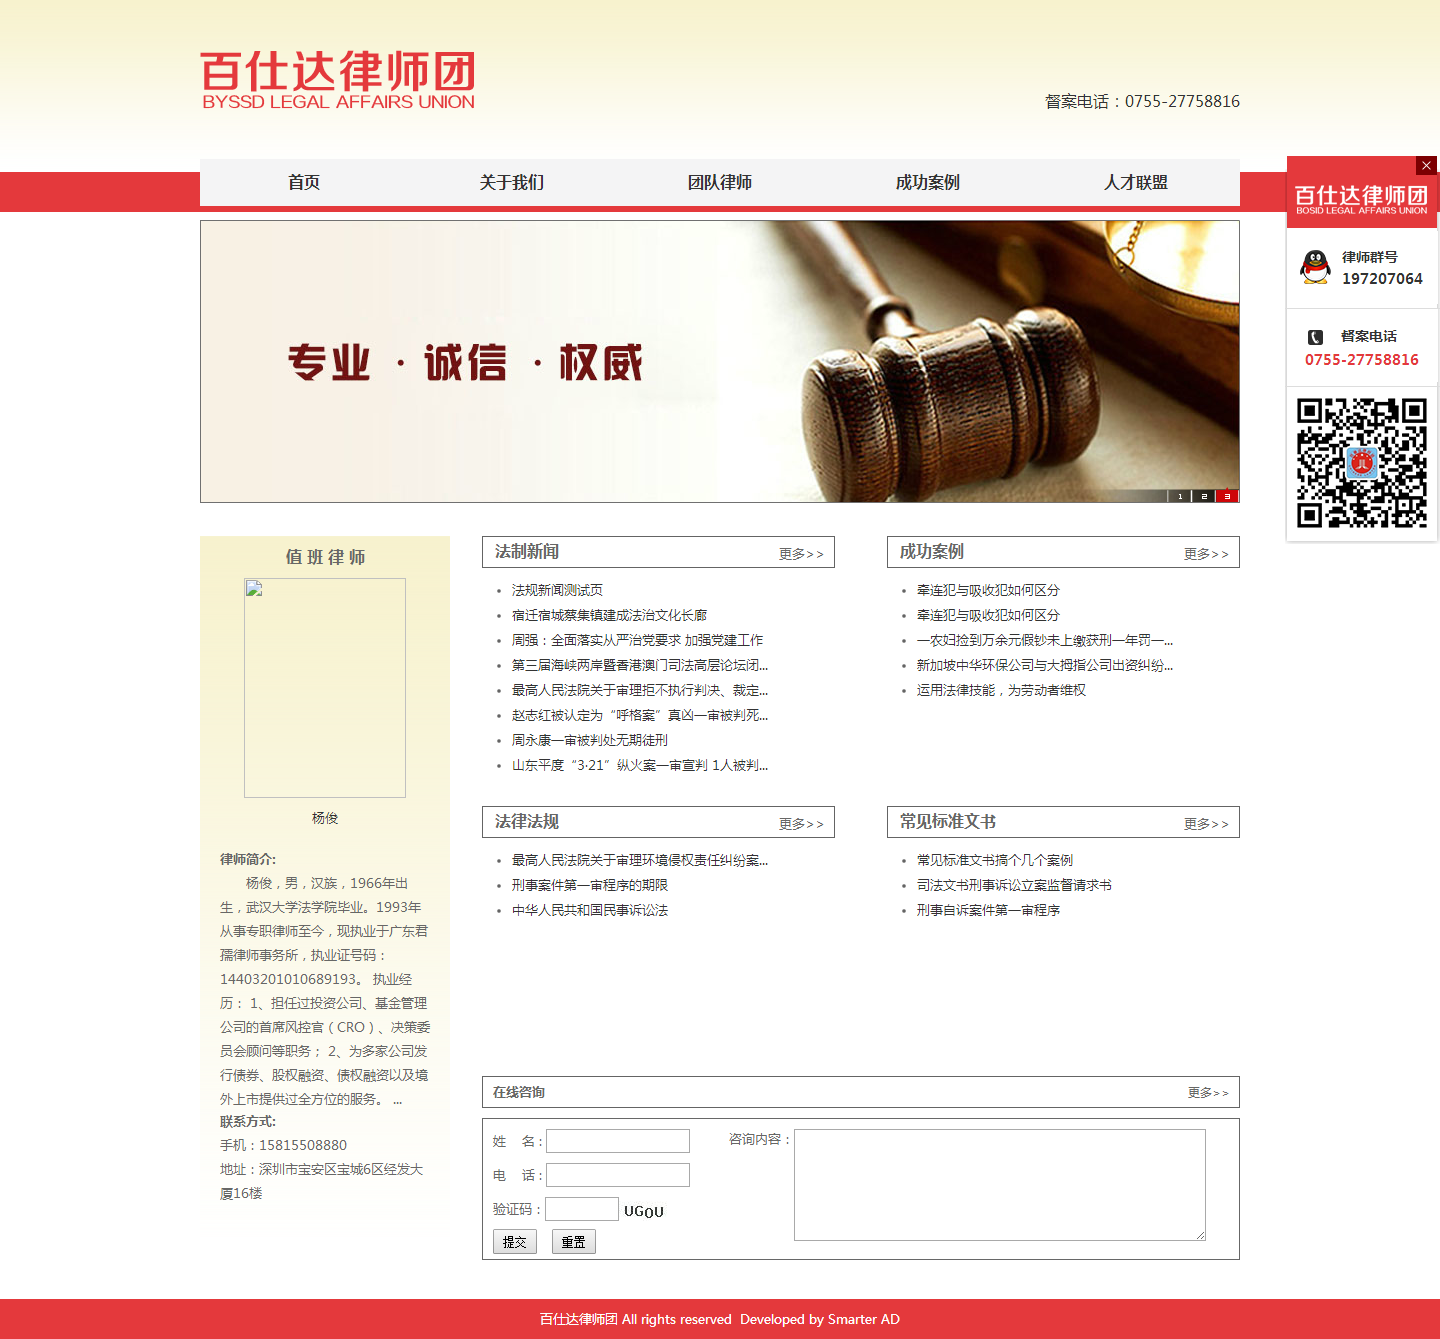The width and height of the screenshot is (1440, 1339).
Task: Submit the form with 提交 button
Action: [514, 1241]
